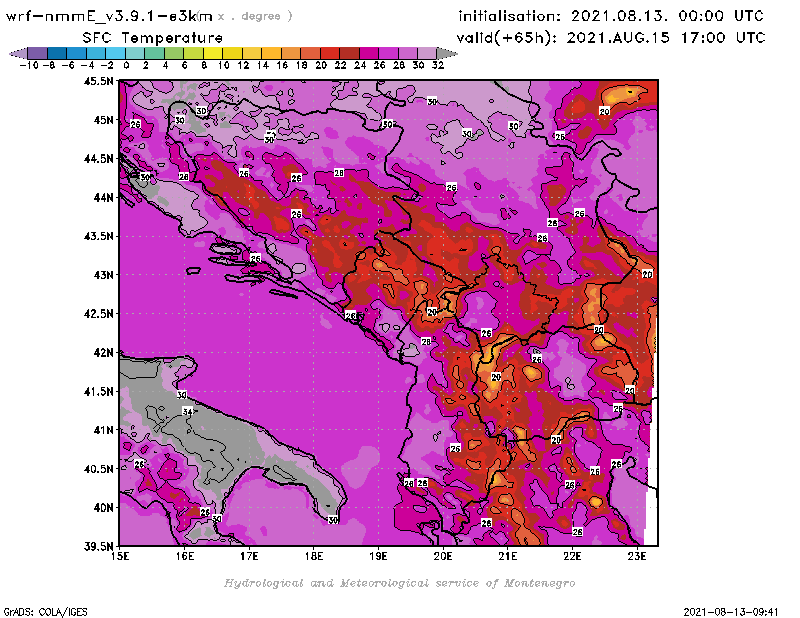The width and height of the screenshot is (800, 618).
Task: Click the "16" value under the legend
Action: pyautogui.click(x=282, y=65)
